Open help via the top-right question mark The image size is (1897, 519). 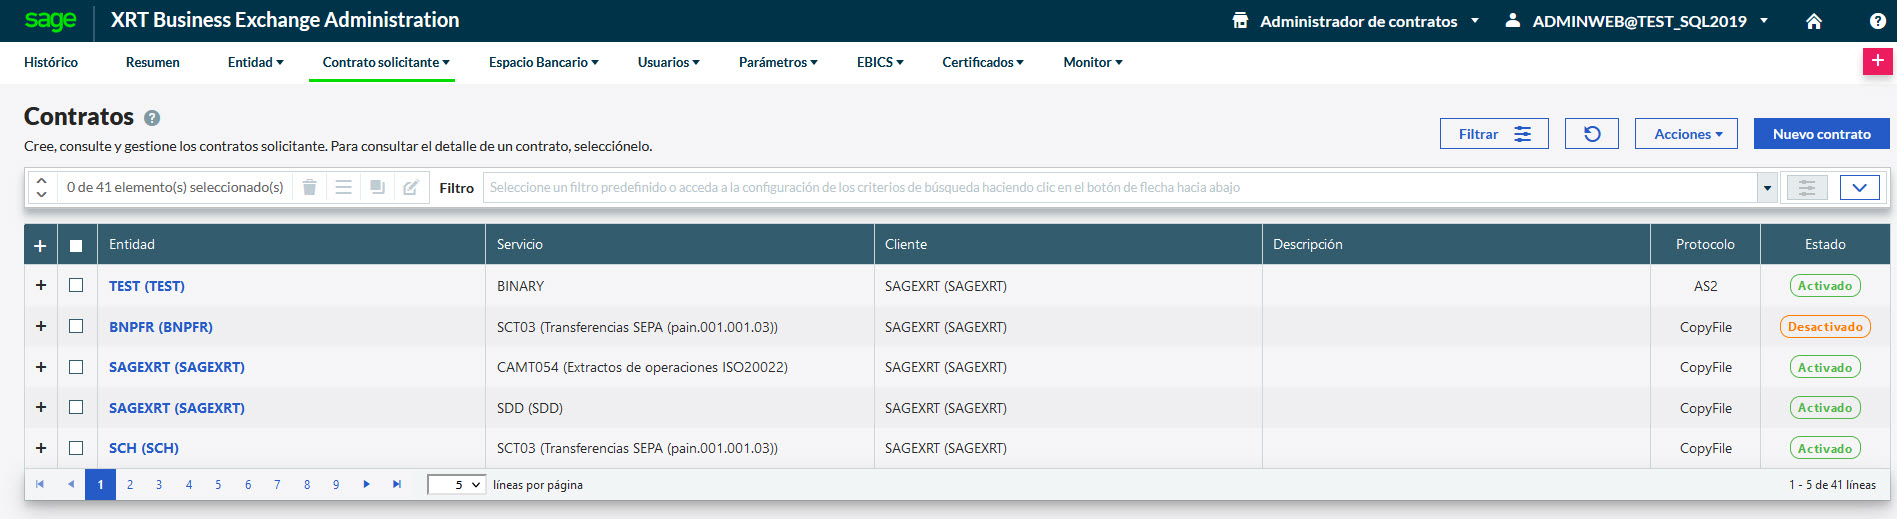pyautogui.click(x=1877, y=21)
